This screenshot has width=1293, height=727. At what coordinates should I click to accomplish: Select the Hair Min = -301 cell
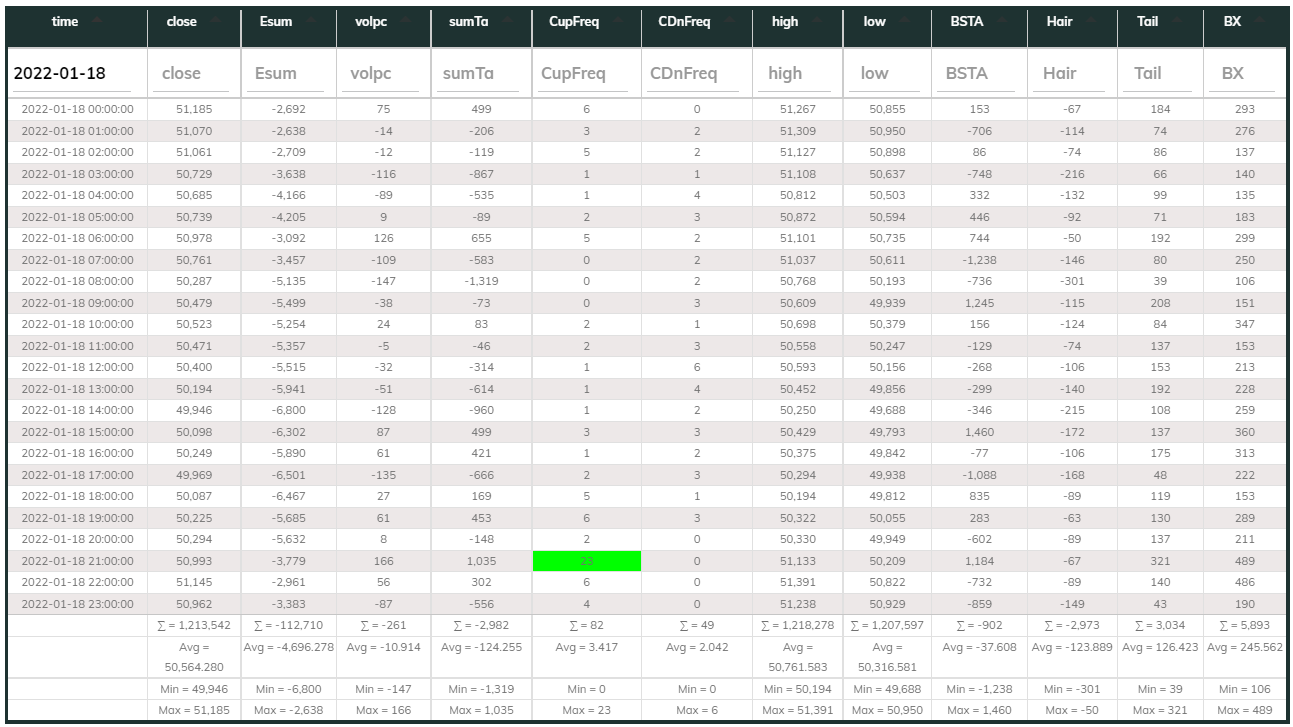[x=1072, y=689]
